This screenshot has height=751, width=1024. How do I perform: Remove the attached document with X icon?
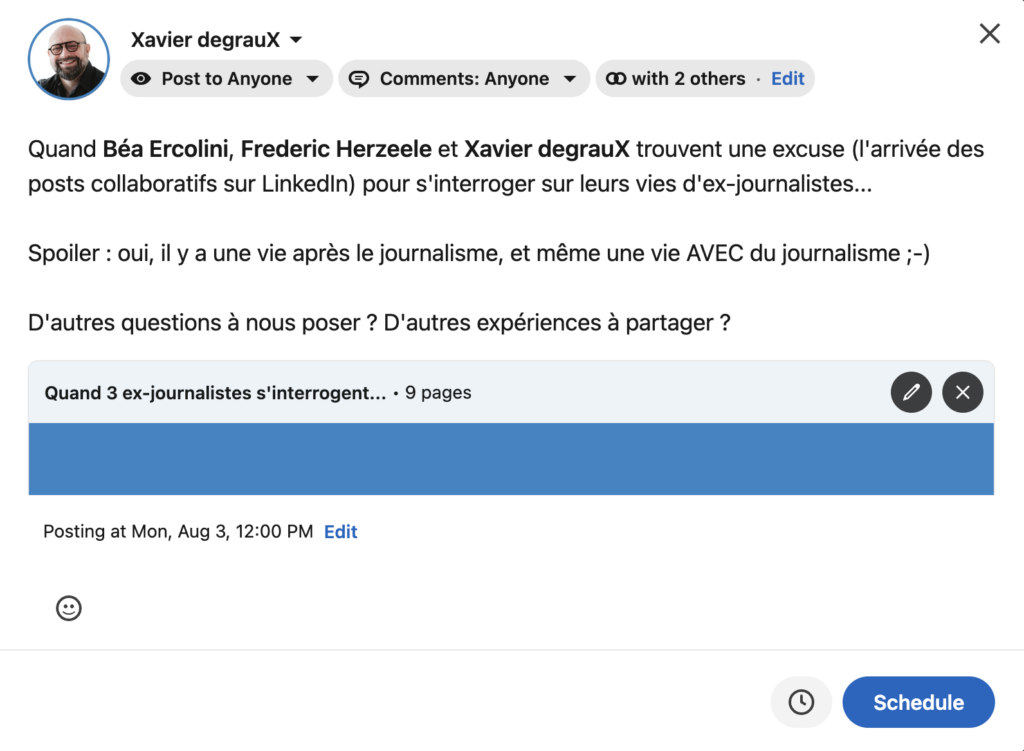tap(963, 392)
